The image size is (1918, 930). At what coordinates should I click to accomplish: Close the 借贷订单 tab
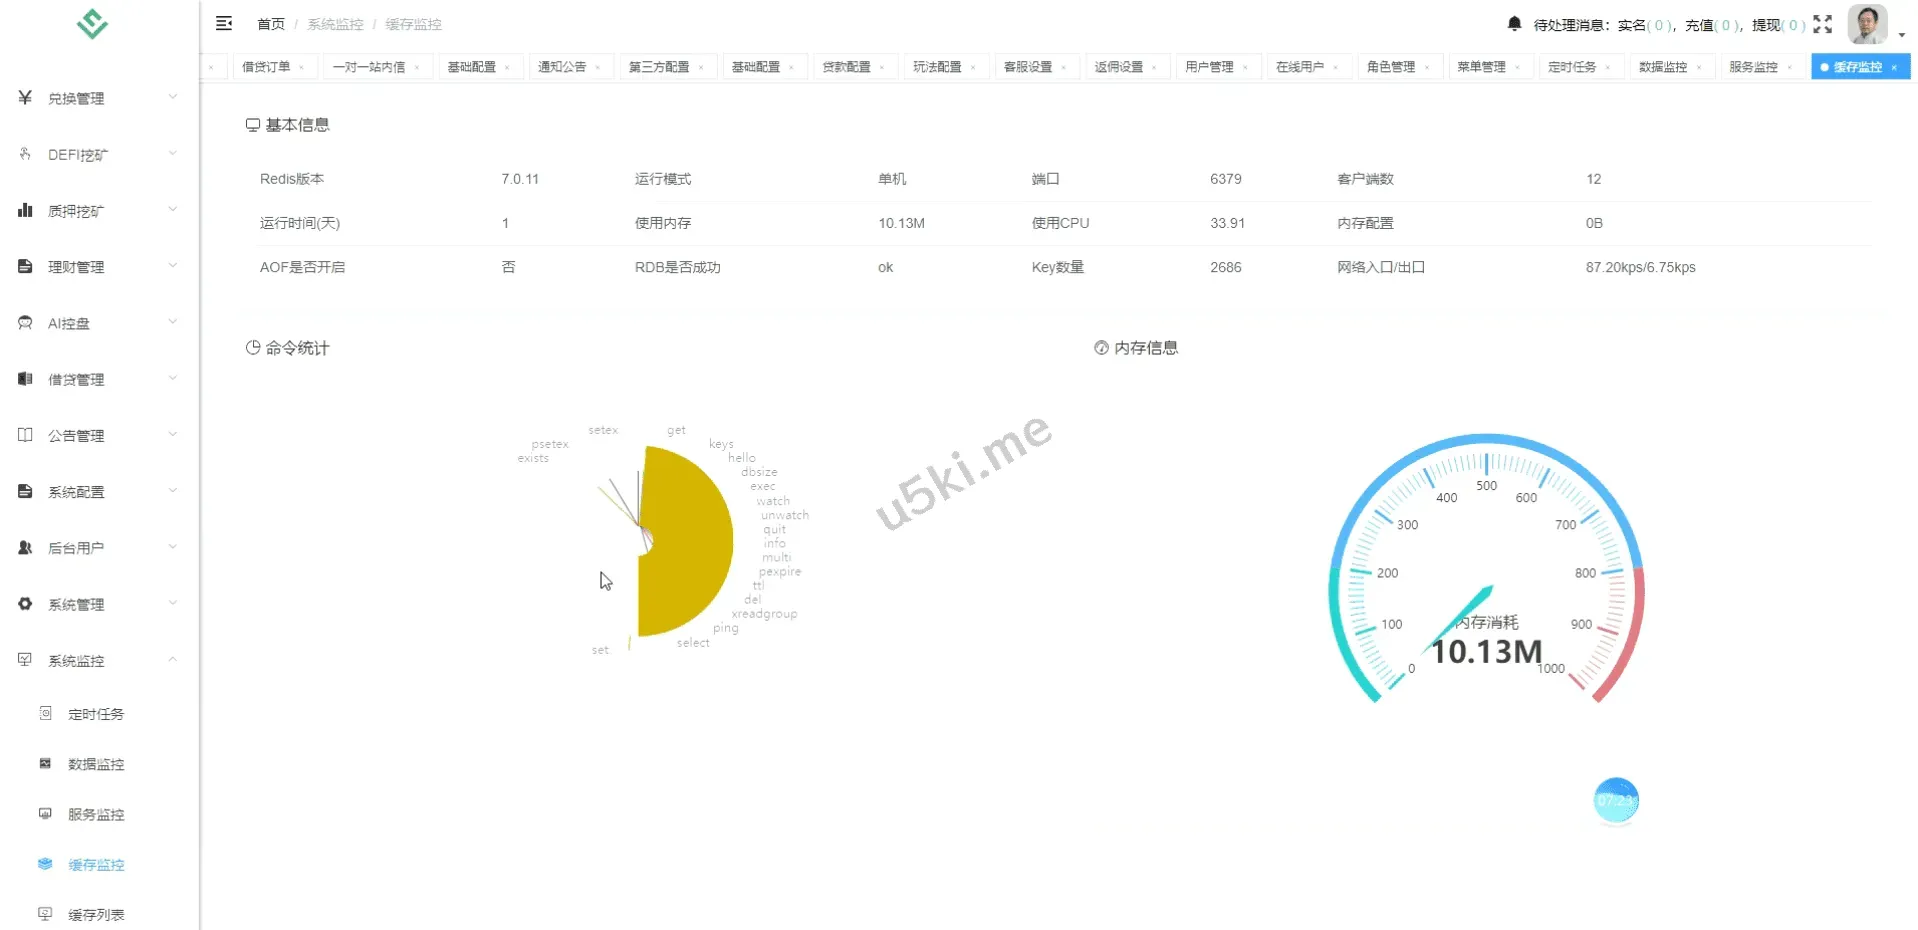[301, 68]
